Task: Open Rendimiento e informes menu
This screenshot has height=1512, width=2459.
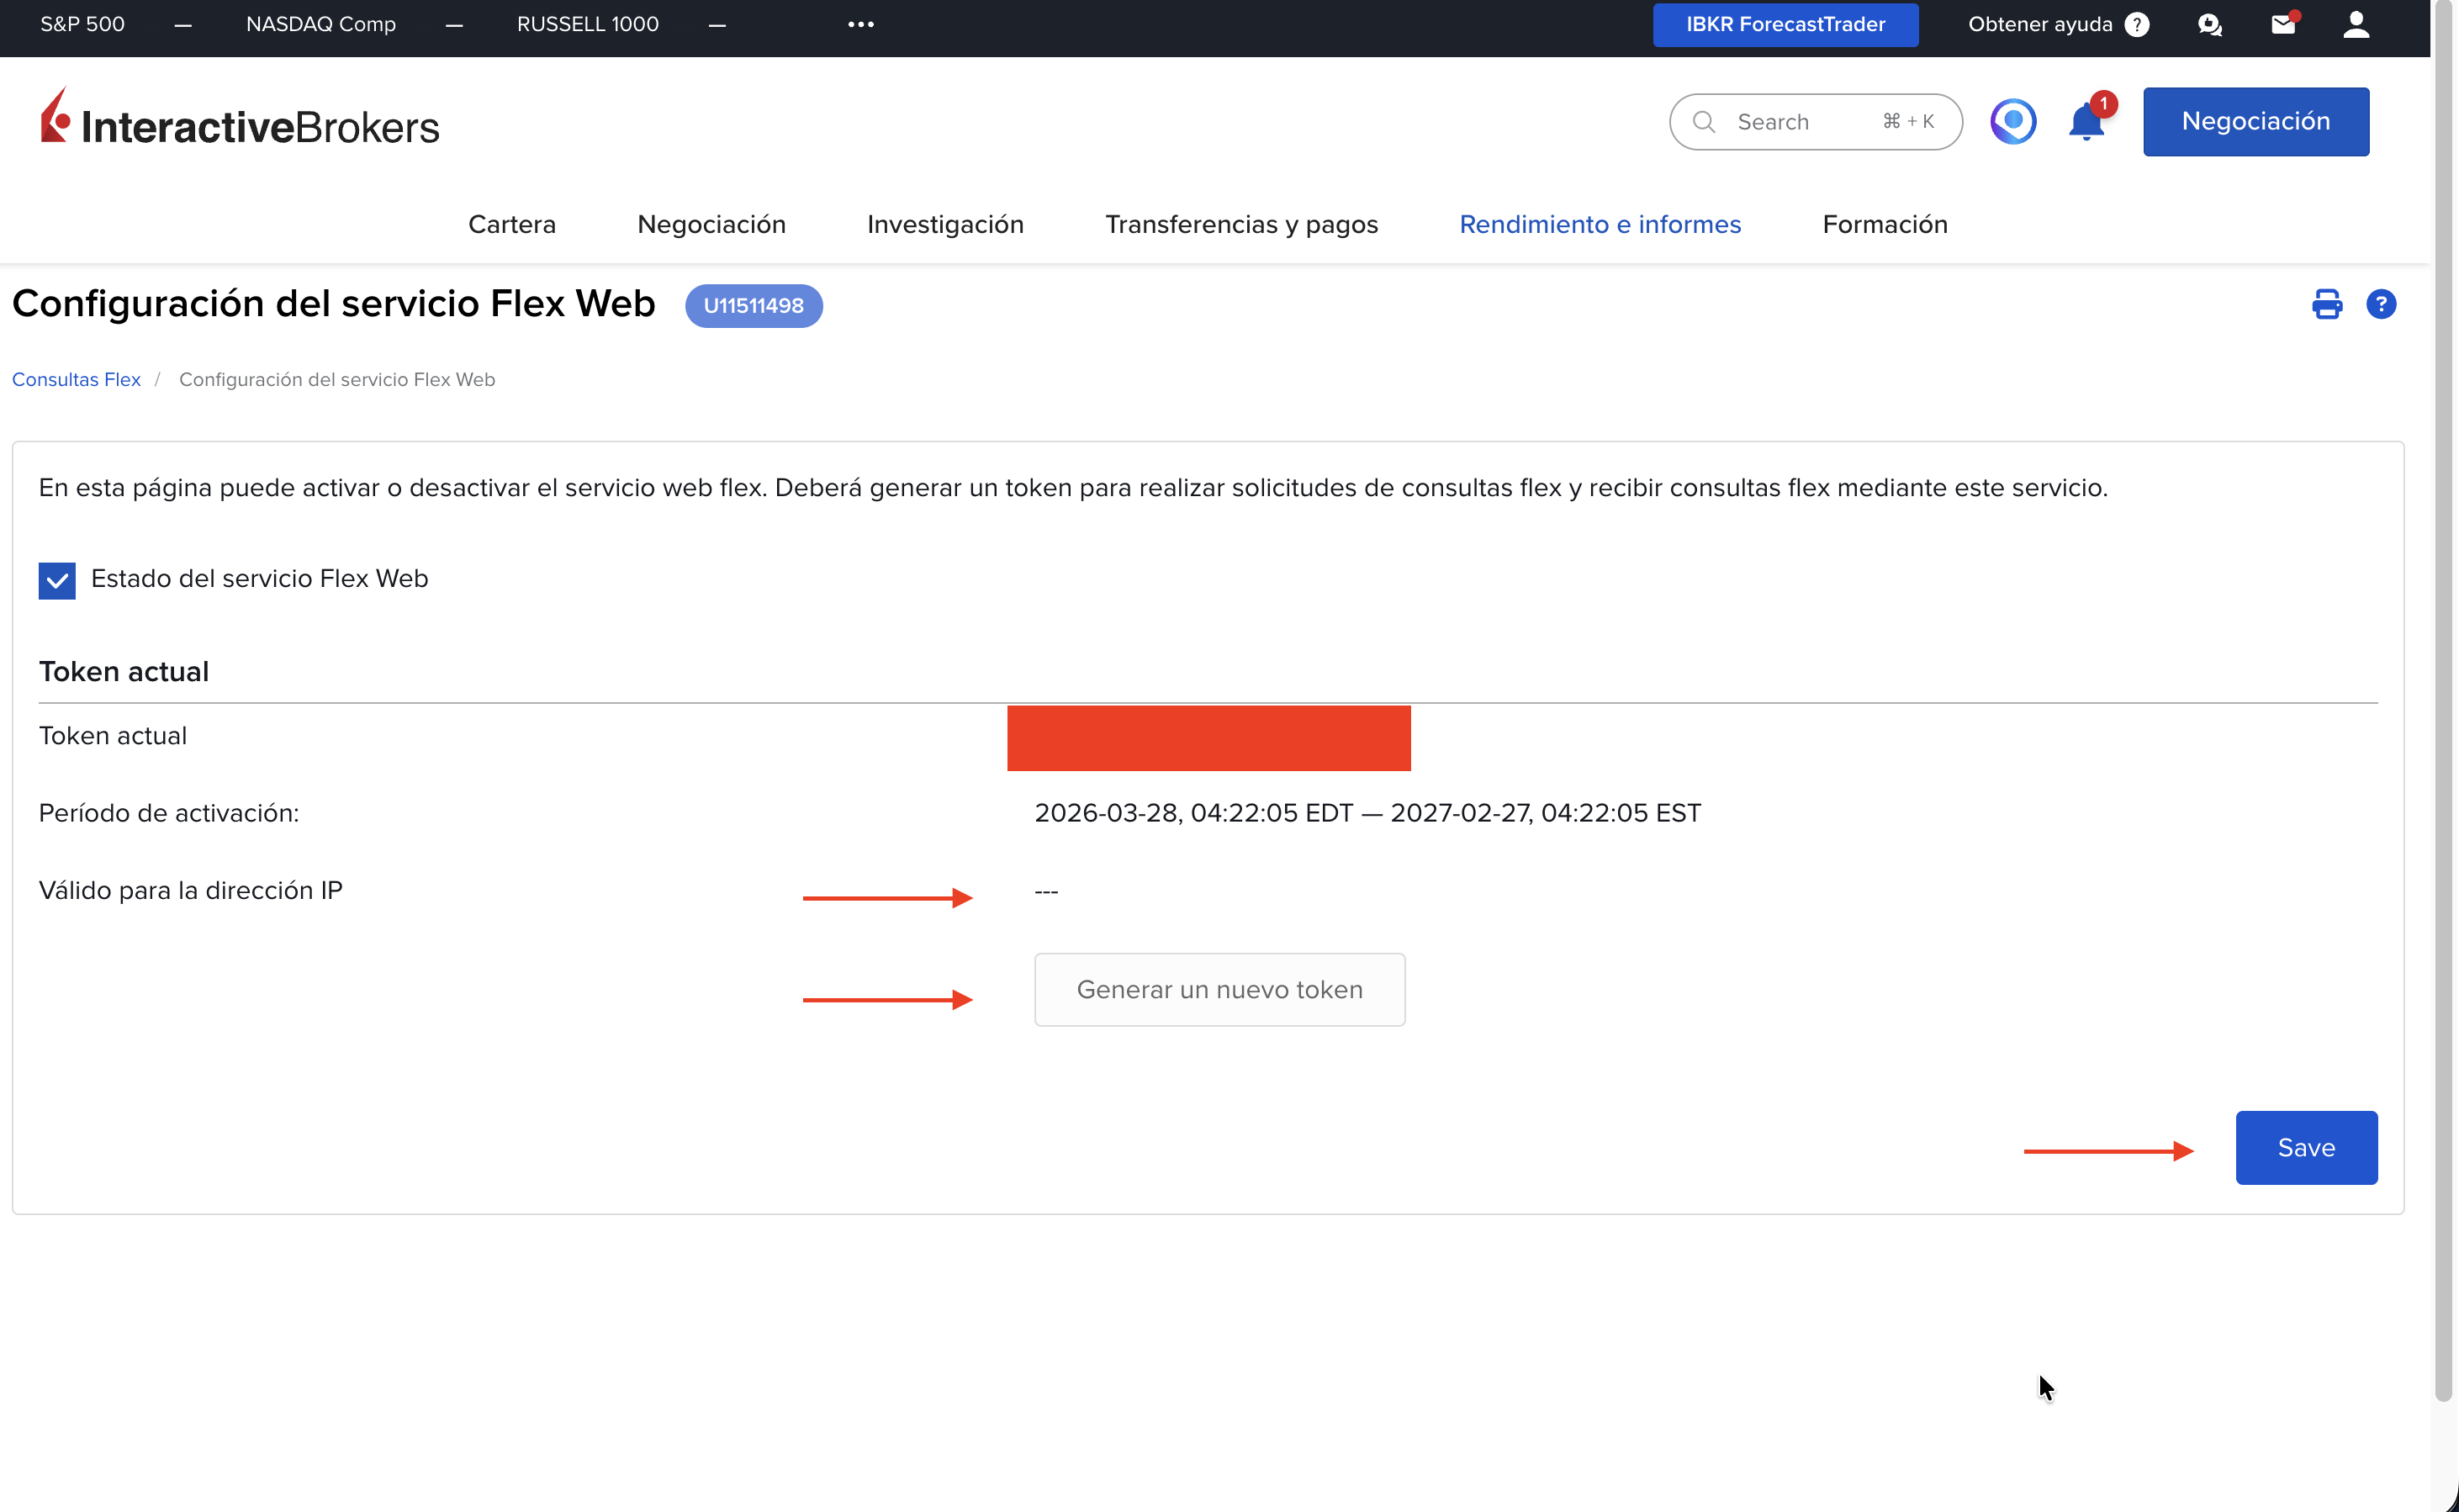Action: tap(1600, 224)
